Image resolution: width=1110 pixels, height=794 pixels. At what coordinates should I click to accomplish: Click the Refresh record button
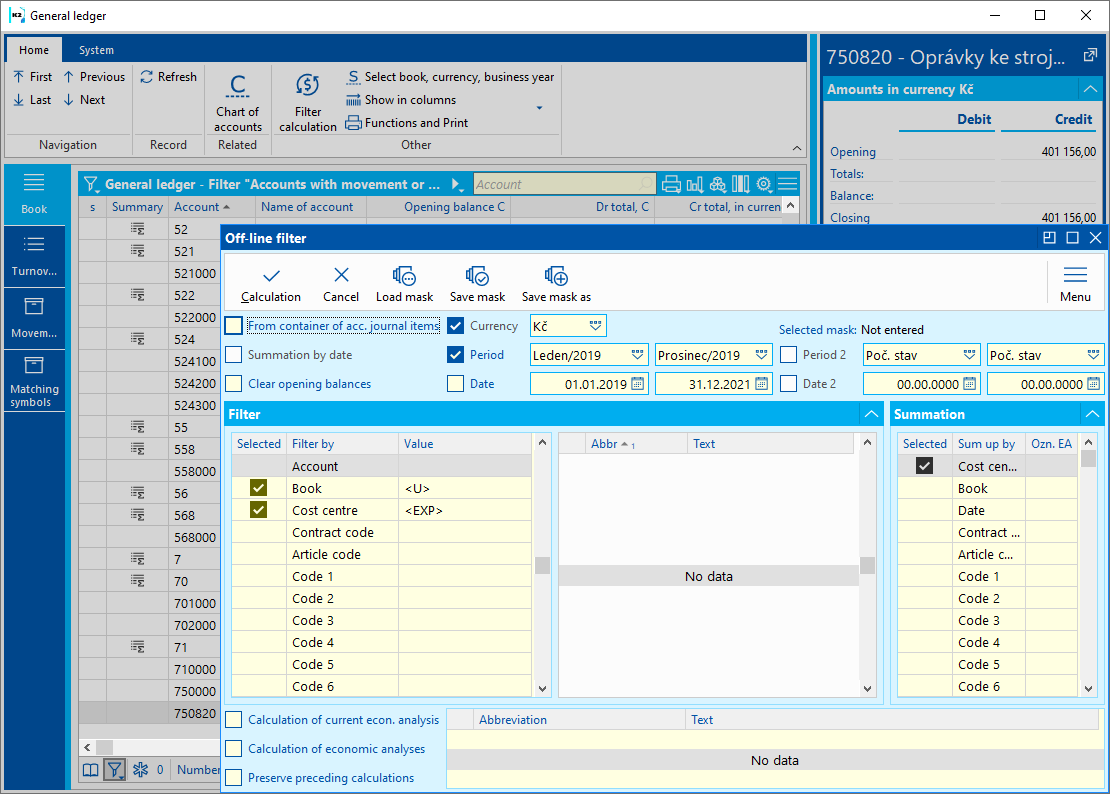pyautogui.click(x=168, y=76)
